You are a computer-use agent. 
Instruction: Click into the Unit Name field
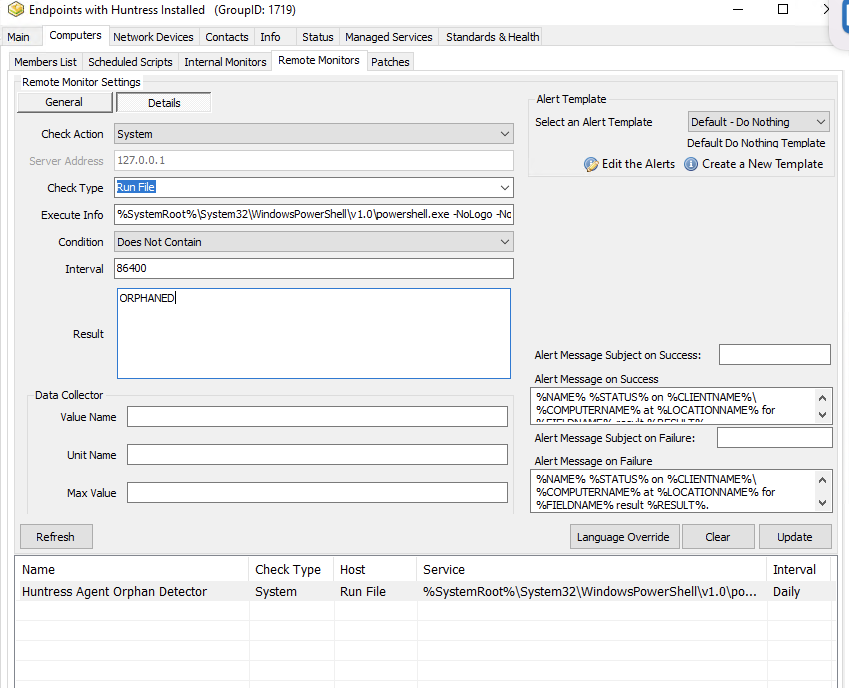317,455
